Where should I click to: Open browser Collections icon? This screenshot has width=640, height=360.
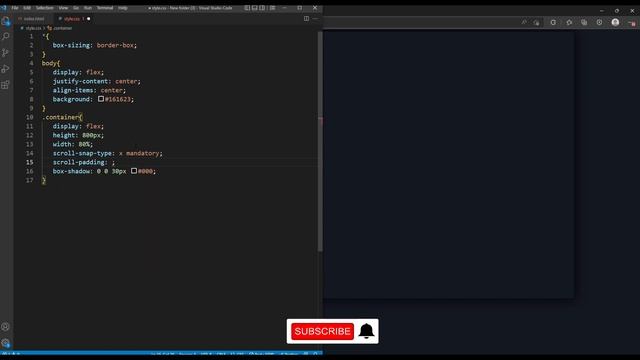pos(584,22)
